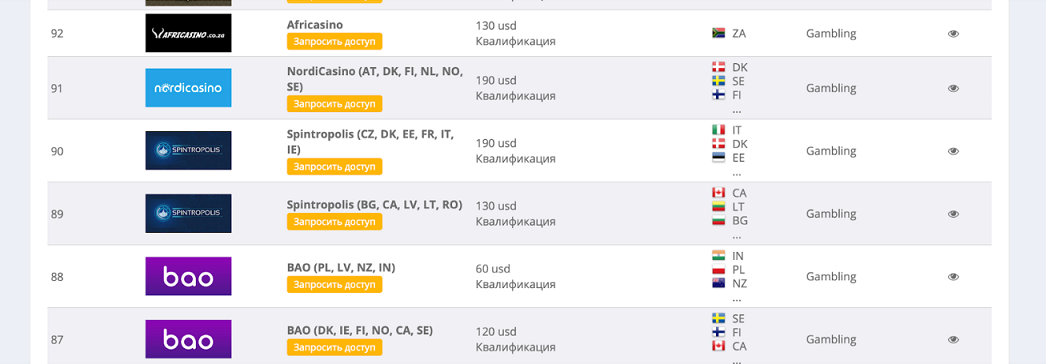The image size is (1046, 364).
Task: Show BAO row 88 details eye icon
Action: tap(953, 277)
